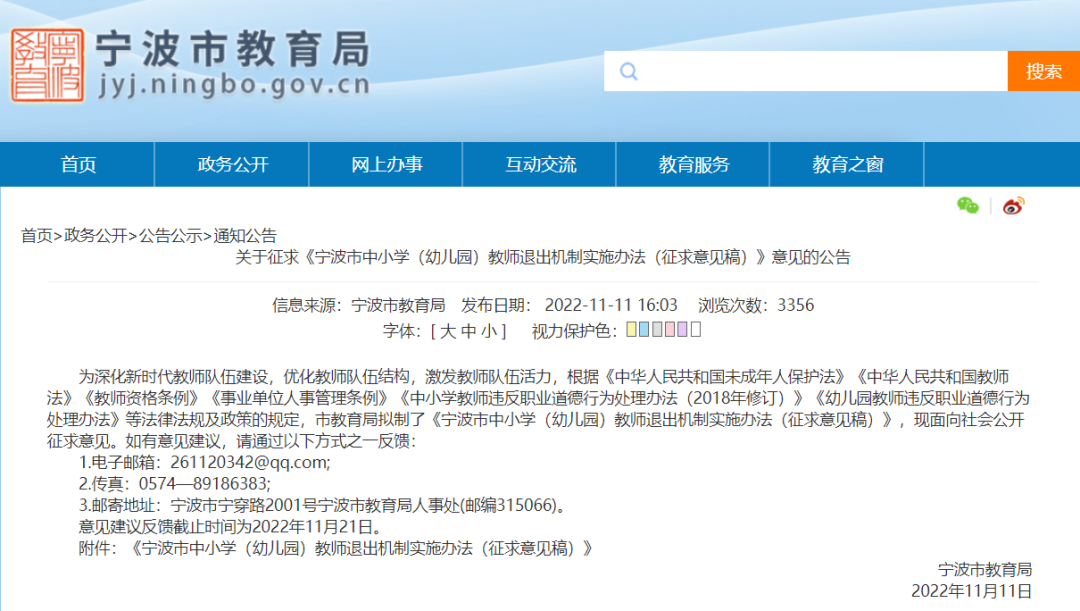Set font size to 中
1080x611 pixels.
[x=469, y=331]
